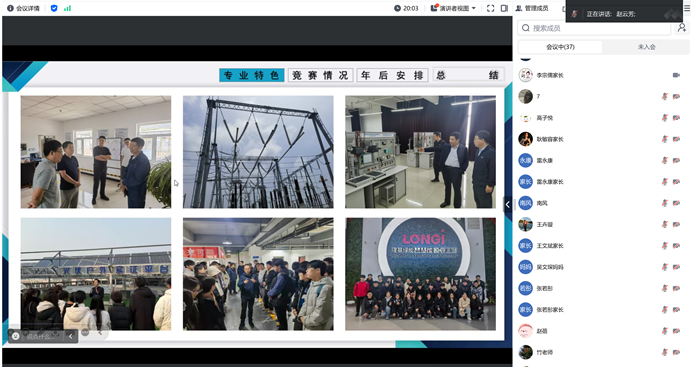Open the 演讲者视图 view dropdown
The width and height of the screenshot is (691, 367).
(x=453, y=8)
